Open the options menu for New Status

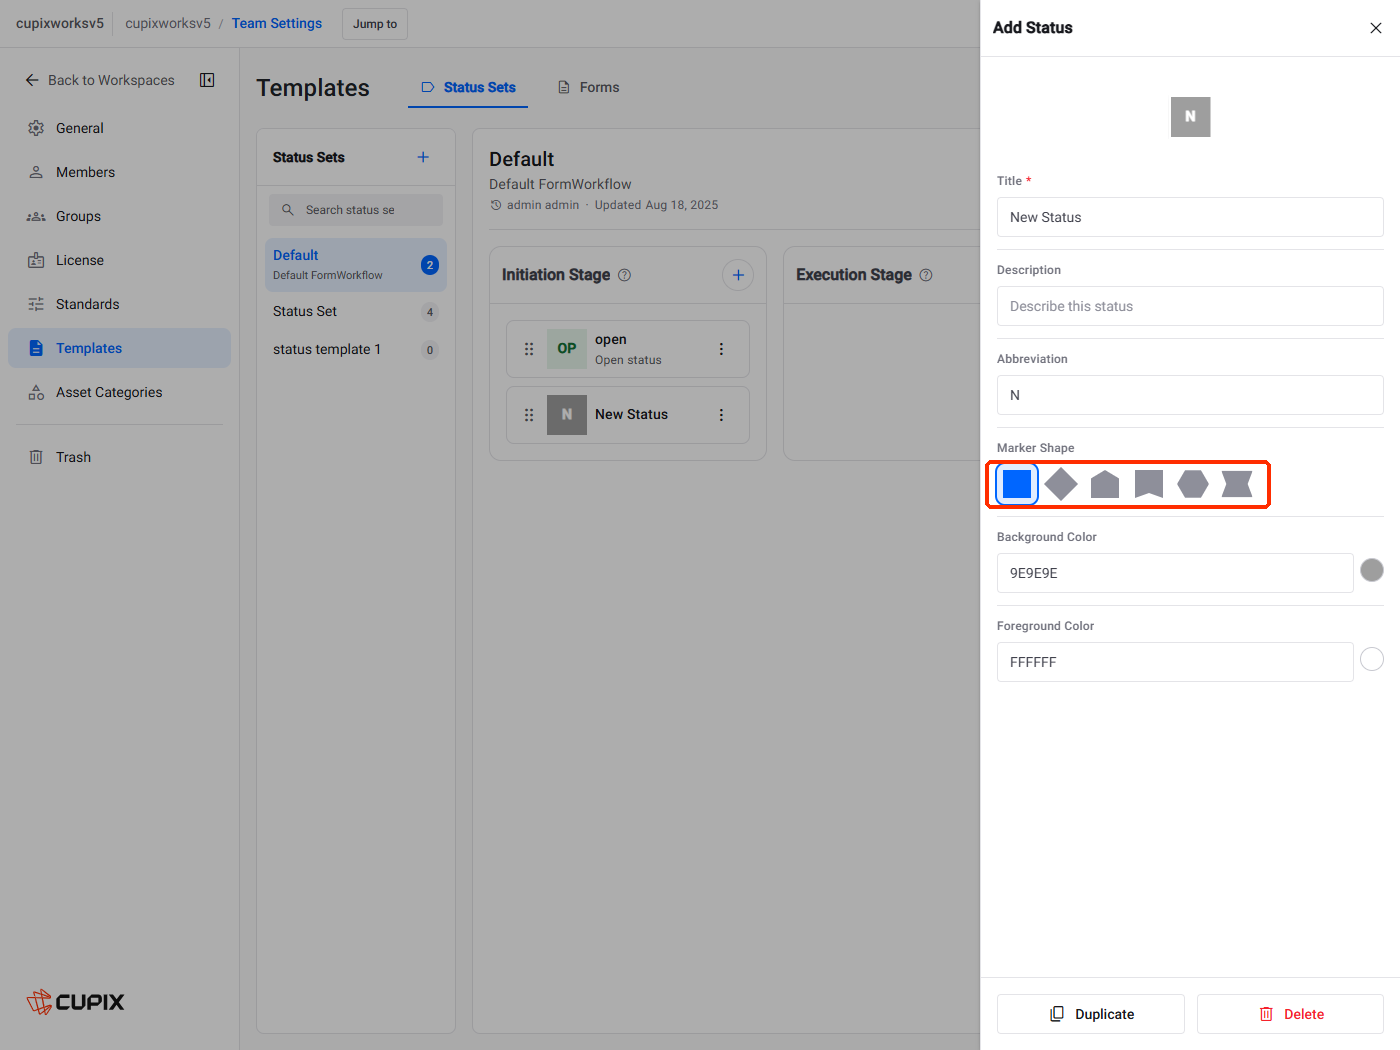[721, 415]
